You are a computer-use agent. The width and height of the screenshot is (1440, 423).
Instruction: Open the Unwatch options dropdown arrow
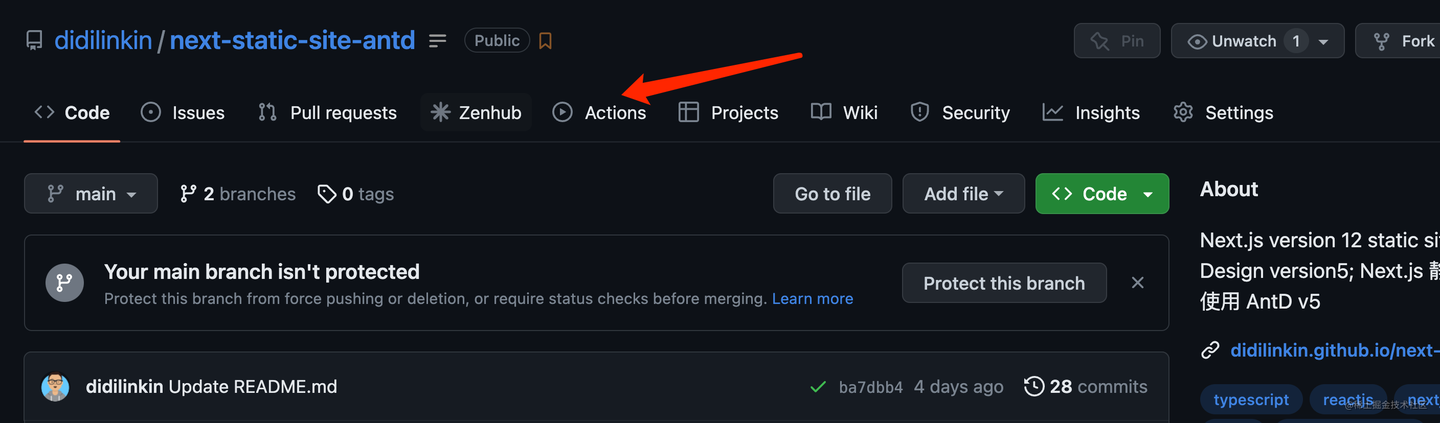[x=1324, y=41]
